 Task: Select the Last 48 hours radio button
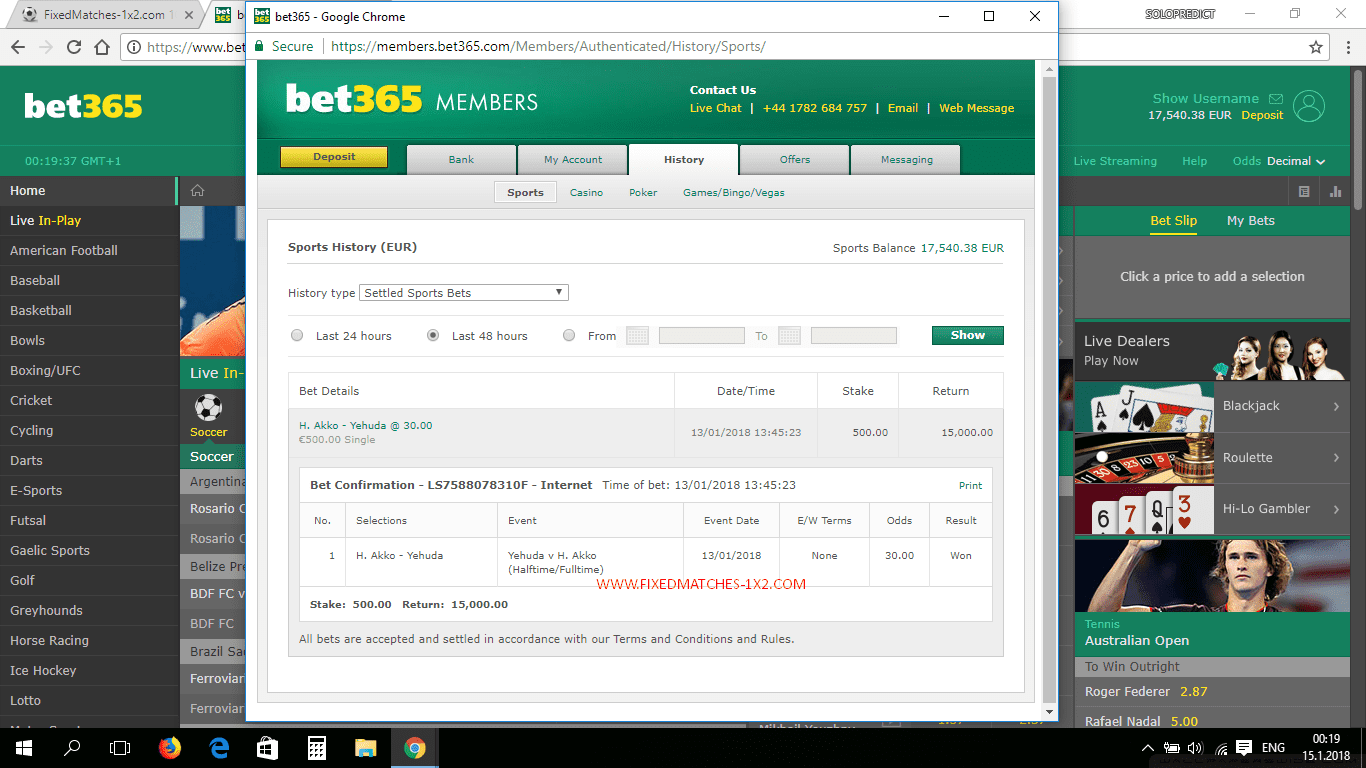433,336
